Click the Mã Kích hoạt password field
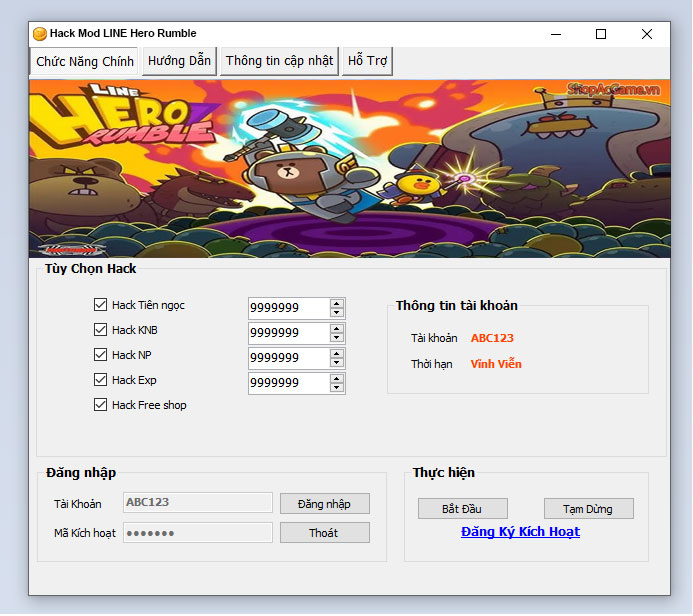This screenshot has width=693, height=616. [198, 533]
